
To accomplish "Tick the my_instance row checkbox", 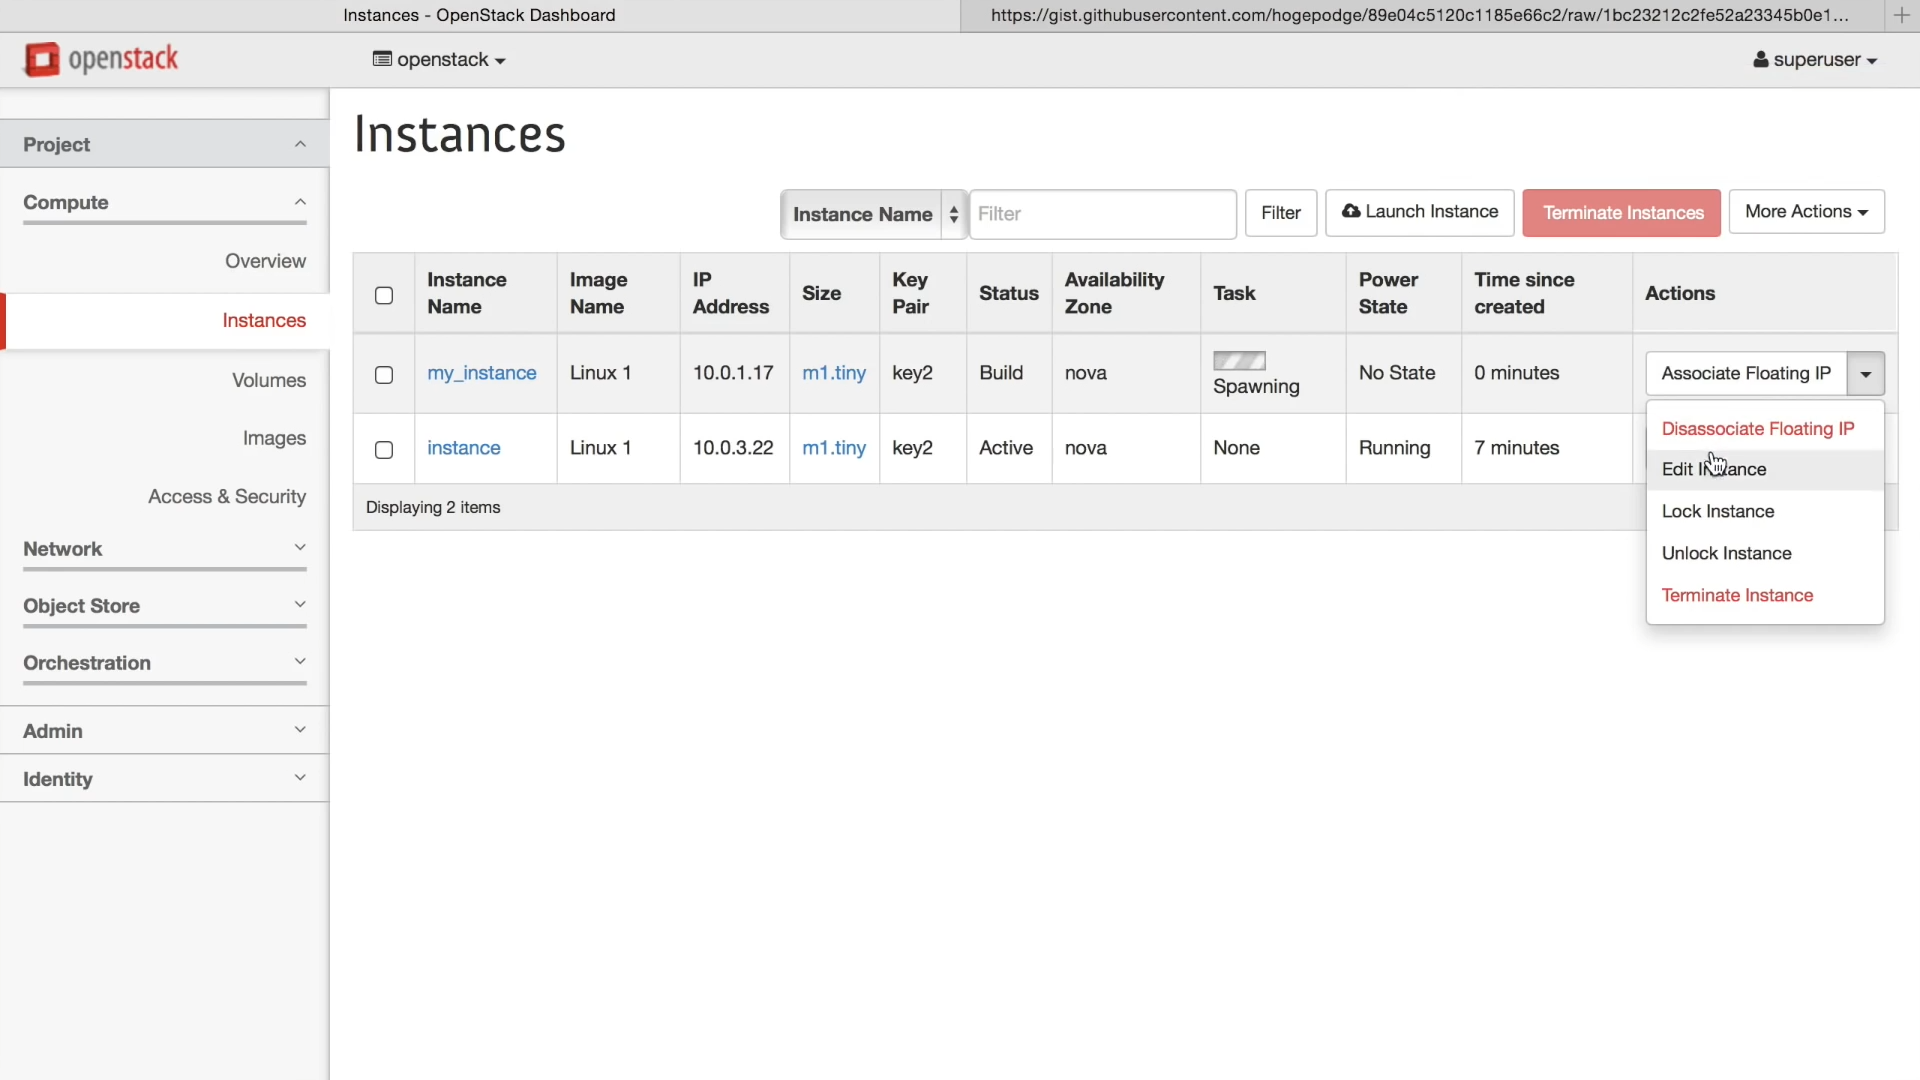I will pos(384,375).
